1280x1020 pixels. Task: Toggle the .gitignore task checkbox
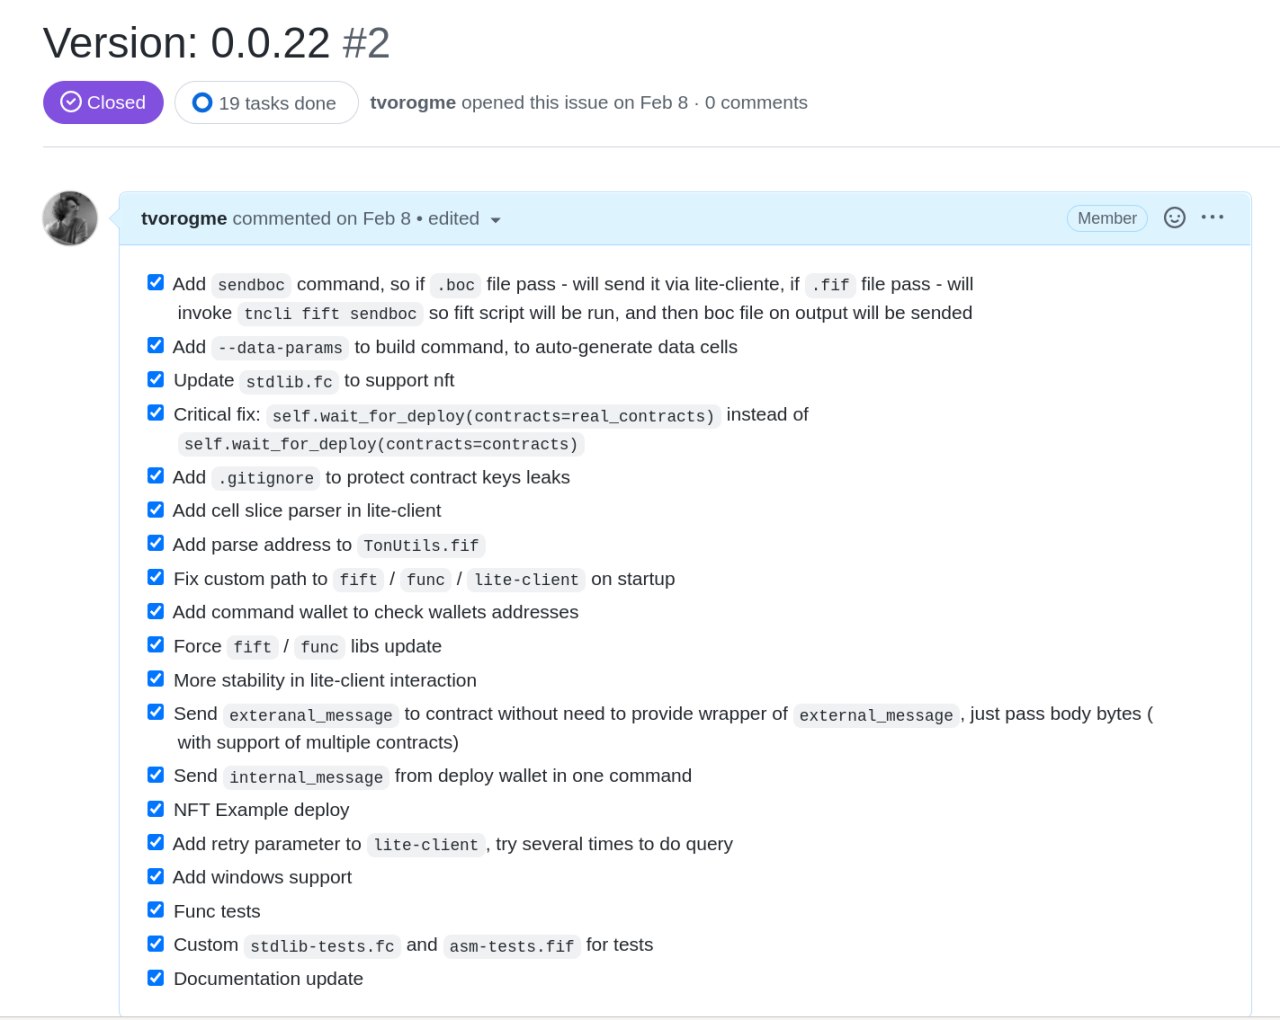point(156,475)
